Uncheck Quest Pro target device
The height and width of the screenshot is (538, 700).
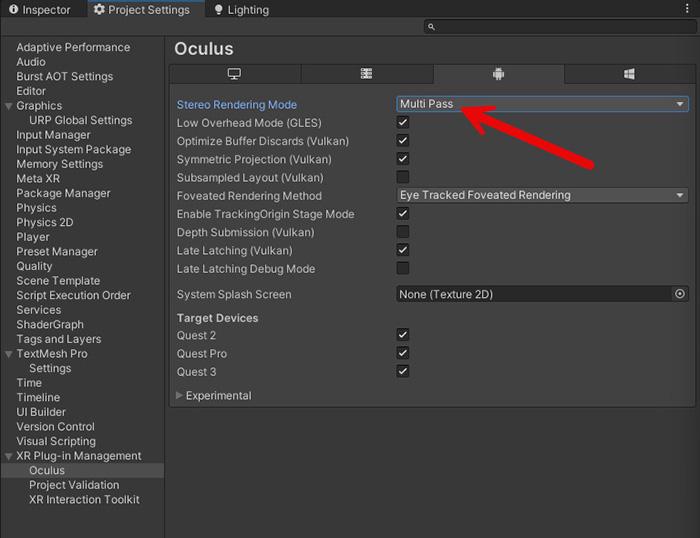pyautogui.click(x=403, y=353)
